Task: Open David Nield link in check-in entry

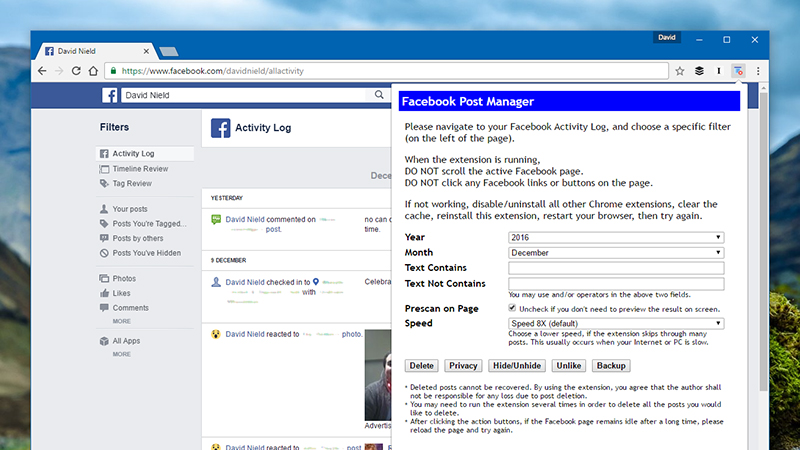Action: click(x=245, y=282)
